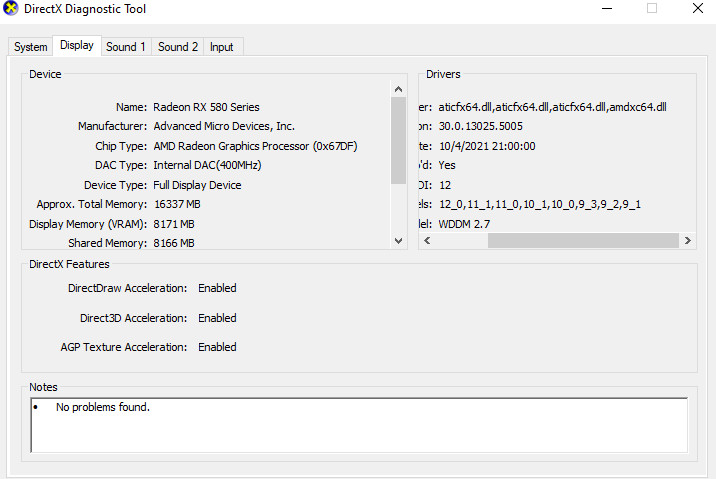
Task: Click the 'Manufacturer:' label
Action: click(x=112, y=126)
